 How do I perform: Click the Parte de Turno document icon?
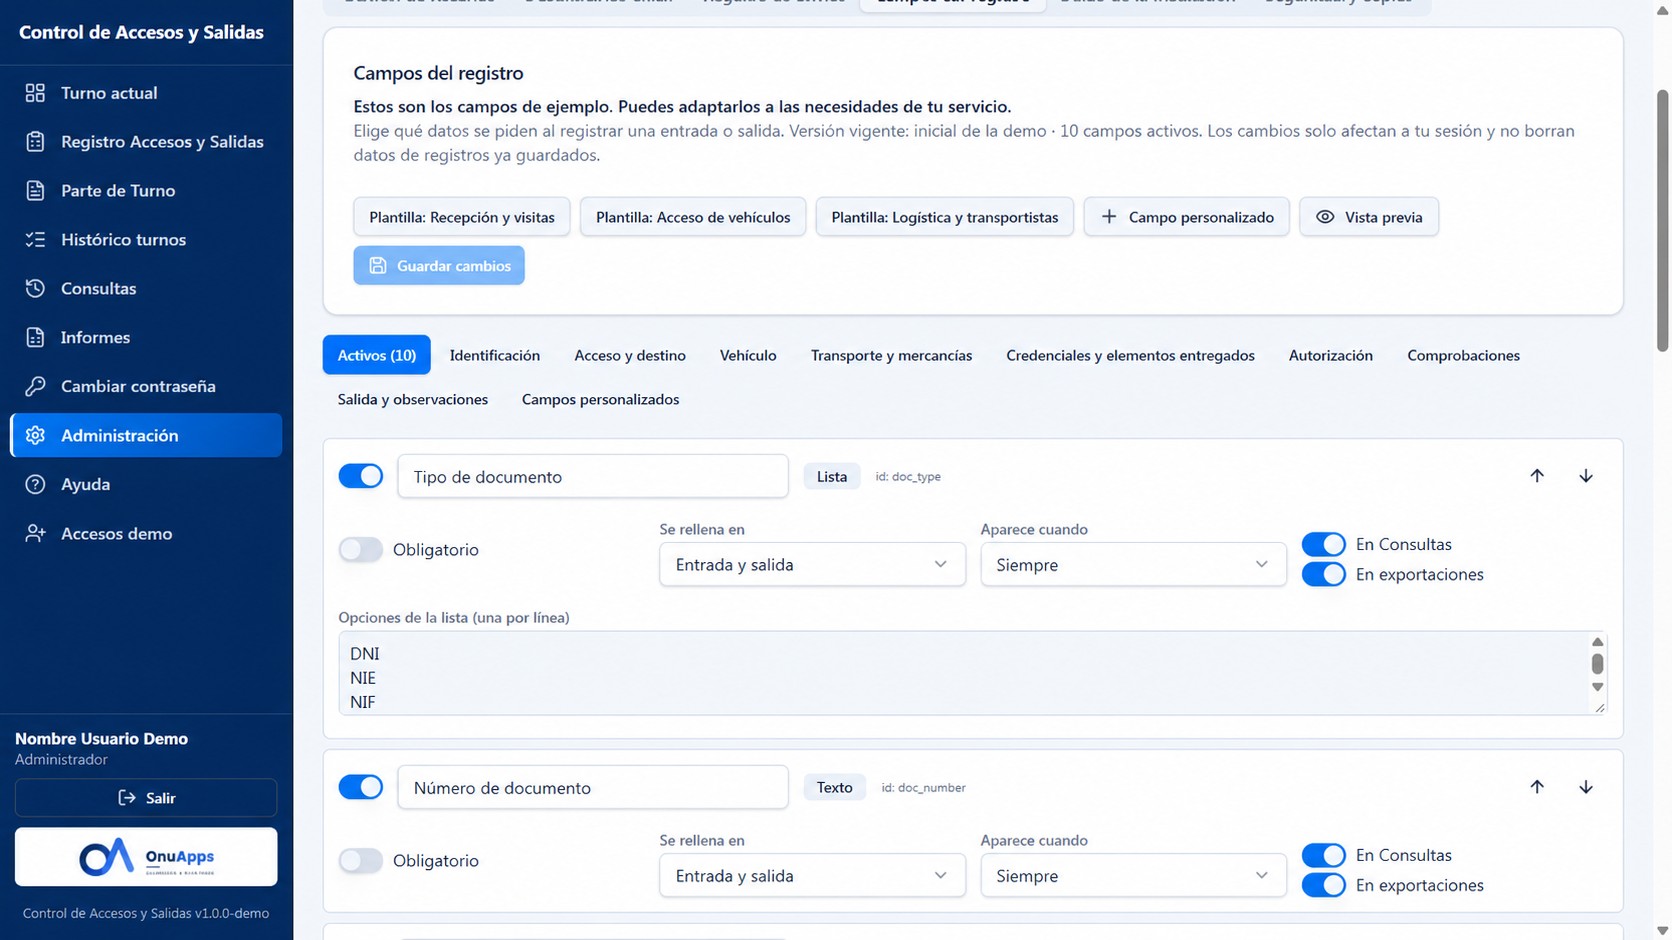(x=35, y=191)
